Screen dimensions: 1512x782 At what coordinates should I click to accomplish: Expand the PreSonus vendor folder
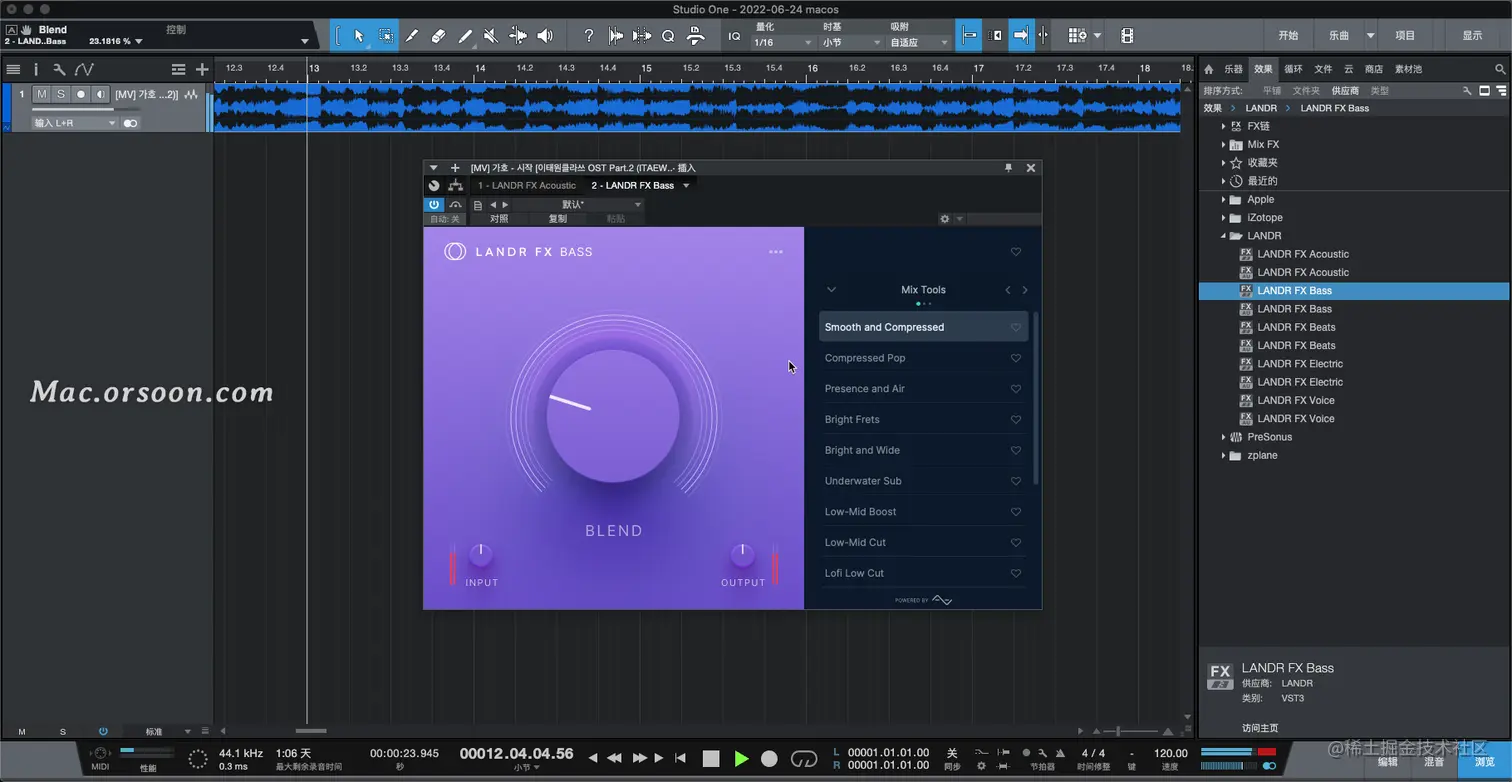[1224, 437]
